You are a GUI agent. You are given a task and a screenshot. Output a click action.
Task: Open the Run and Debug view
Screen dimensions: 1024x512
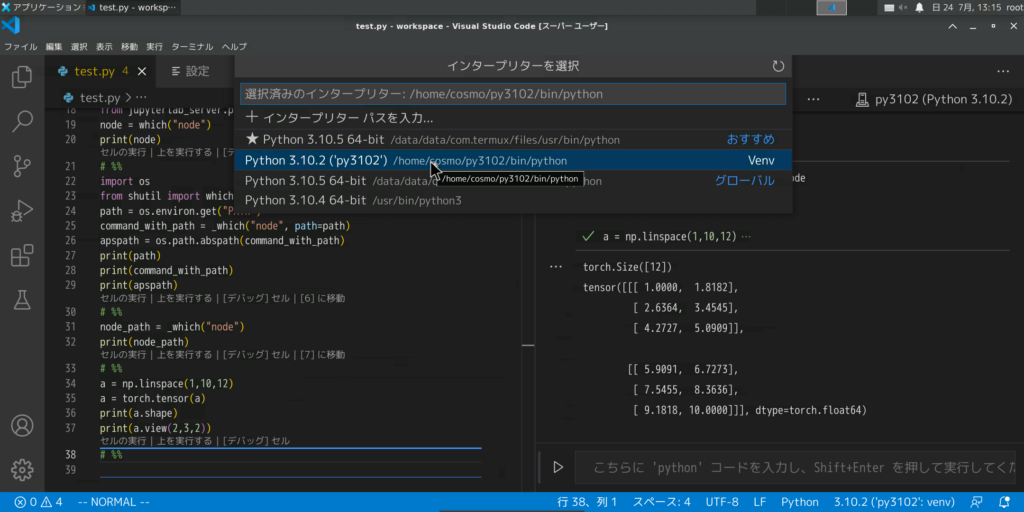21,211
